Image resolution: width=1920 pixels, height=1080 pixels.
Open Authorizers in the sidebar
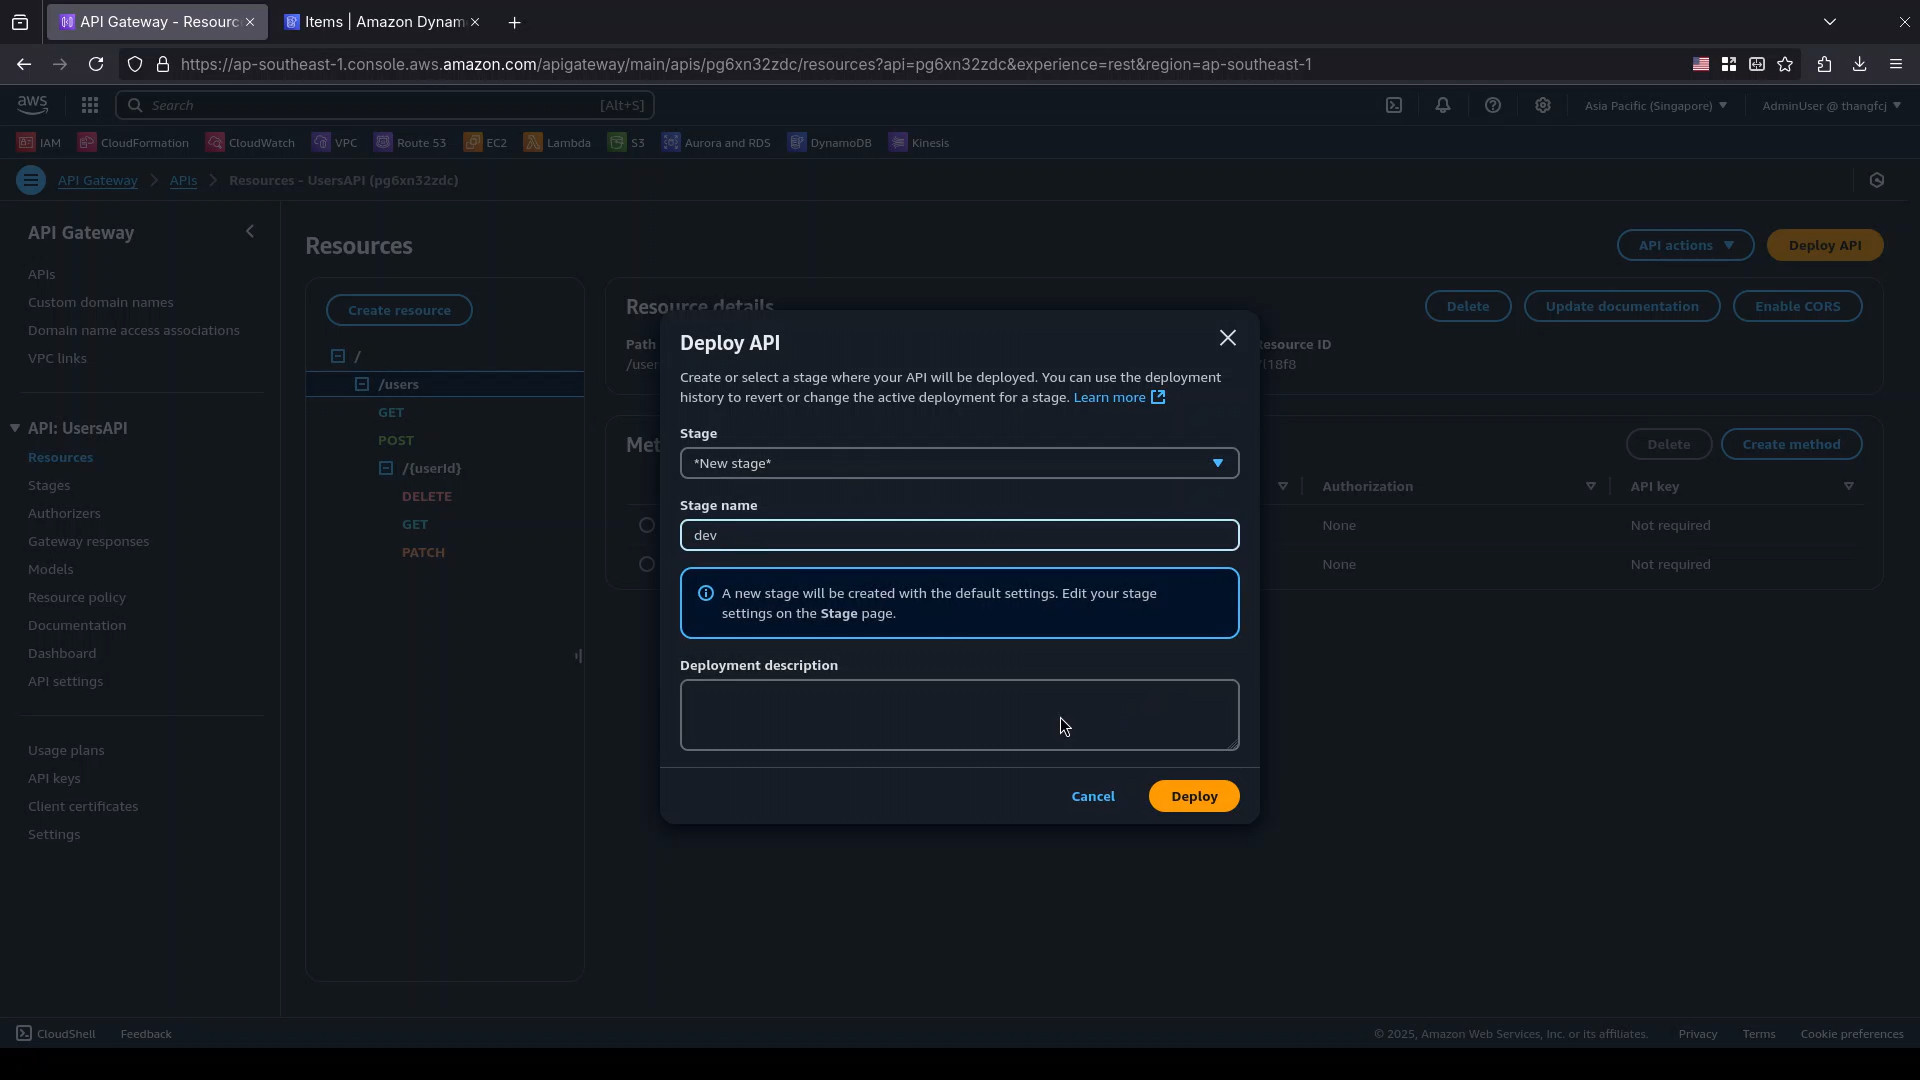[64, 513]
